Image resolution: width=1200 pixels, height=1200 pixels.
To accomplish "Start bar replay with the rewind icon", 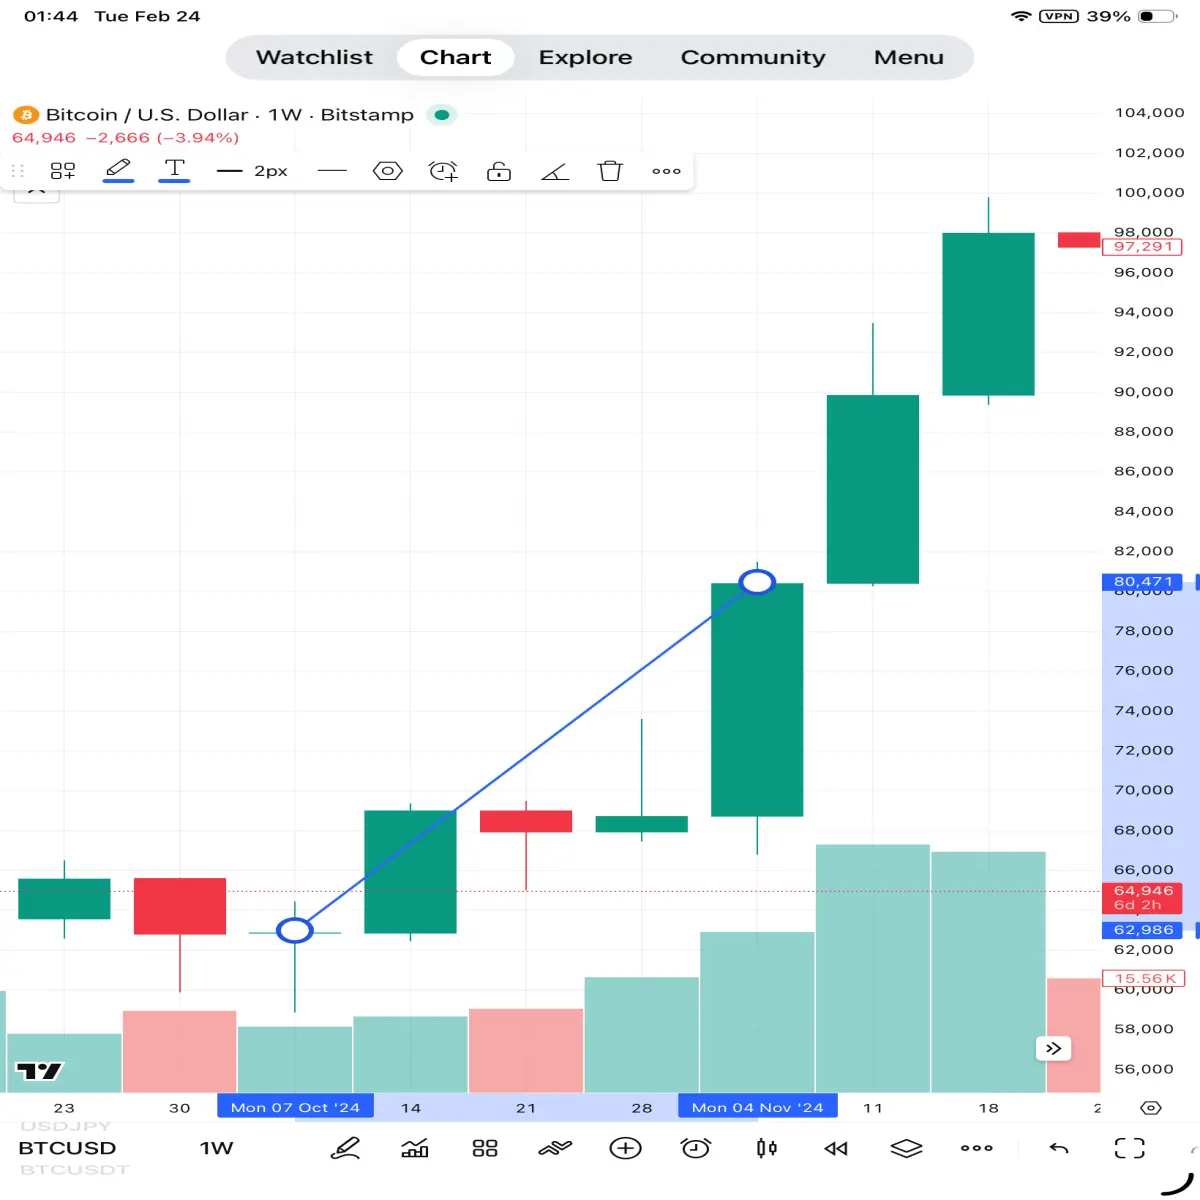I will tap(836, 1148).
